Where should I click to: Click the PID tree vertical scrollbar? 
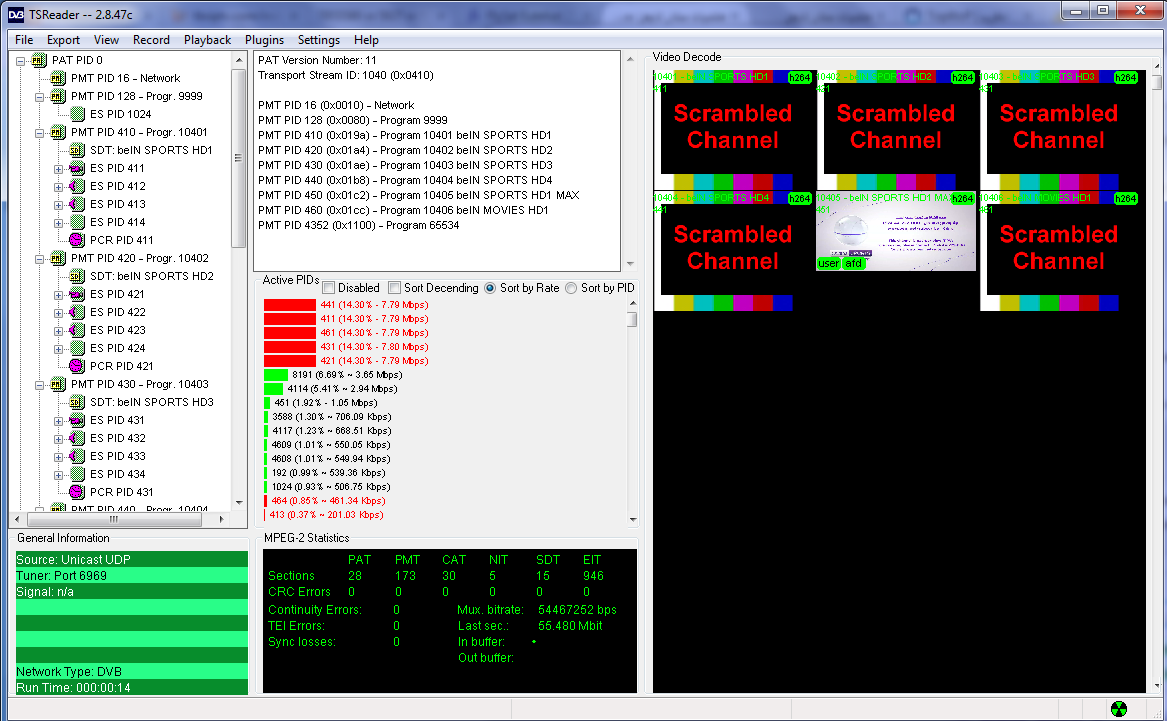(x=238, y=158)
